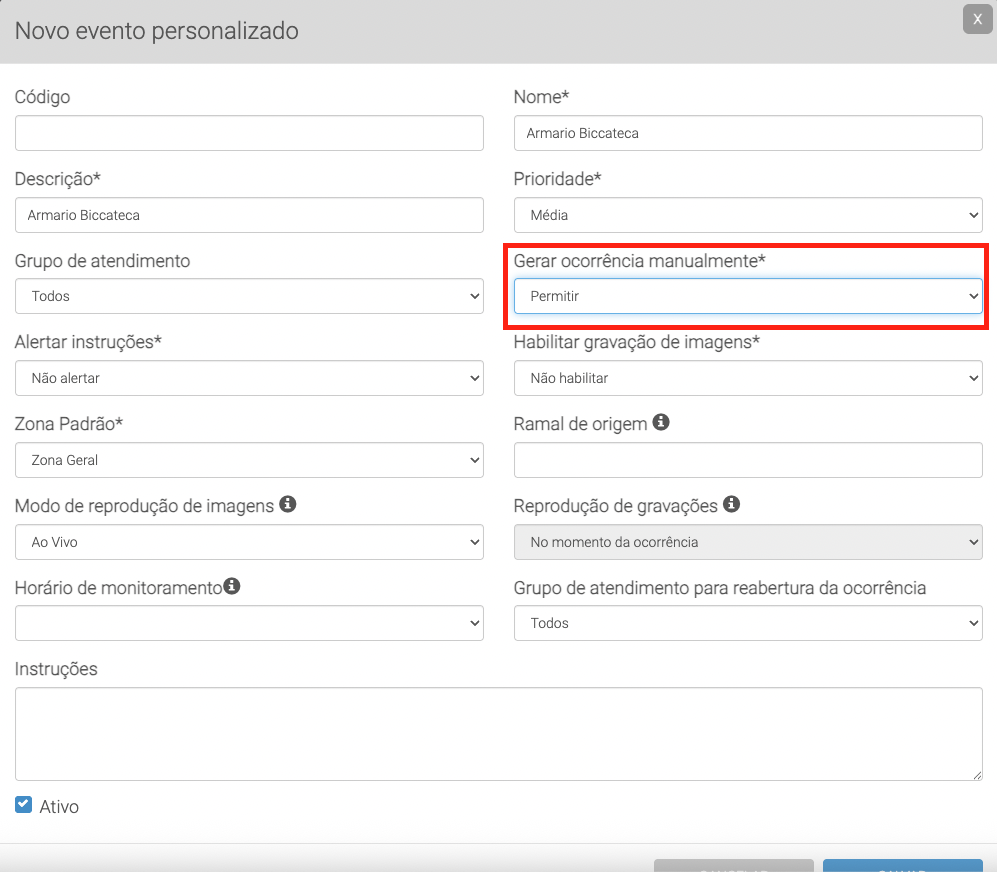Expand Habilitar gravação de imagens dropdown

coord(747,378)
